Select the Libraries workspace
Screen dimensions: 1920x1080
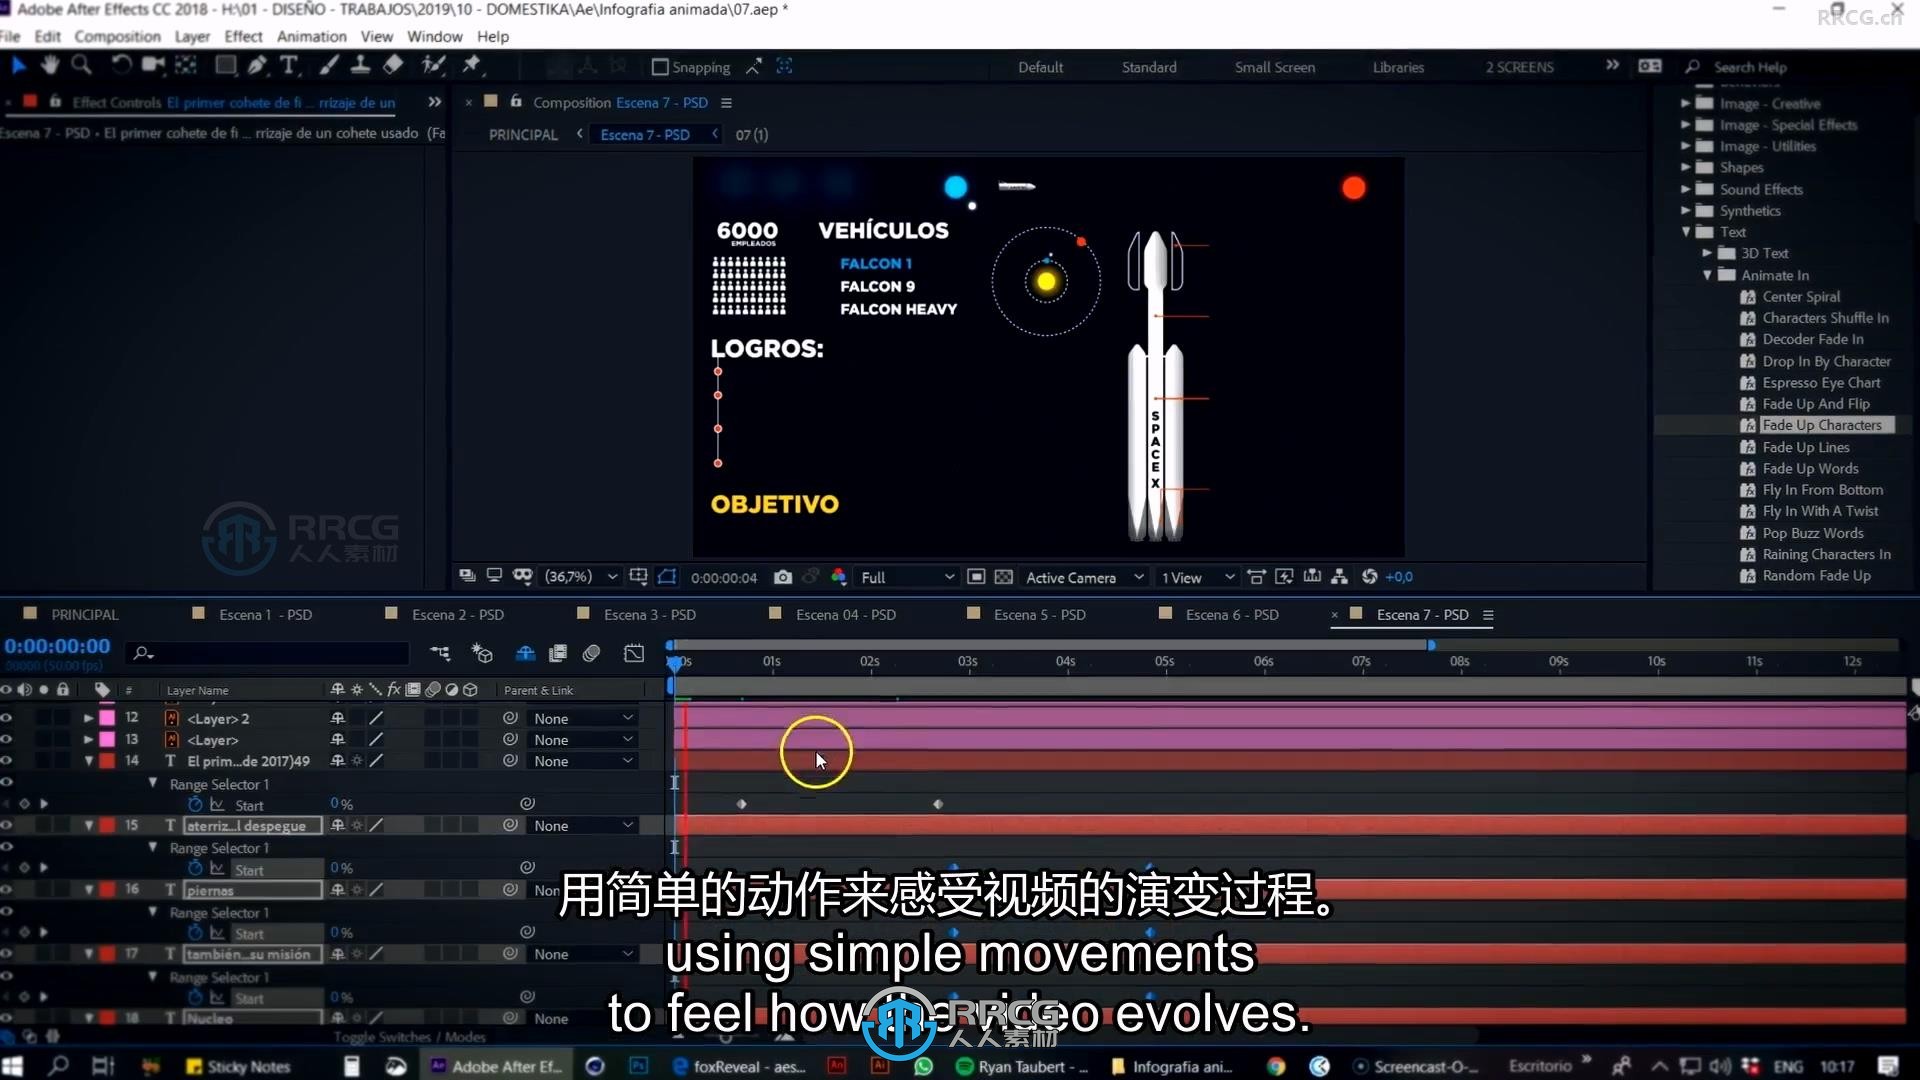[x=1398, y=67]
